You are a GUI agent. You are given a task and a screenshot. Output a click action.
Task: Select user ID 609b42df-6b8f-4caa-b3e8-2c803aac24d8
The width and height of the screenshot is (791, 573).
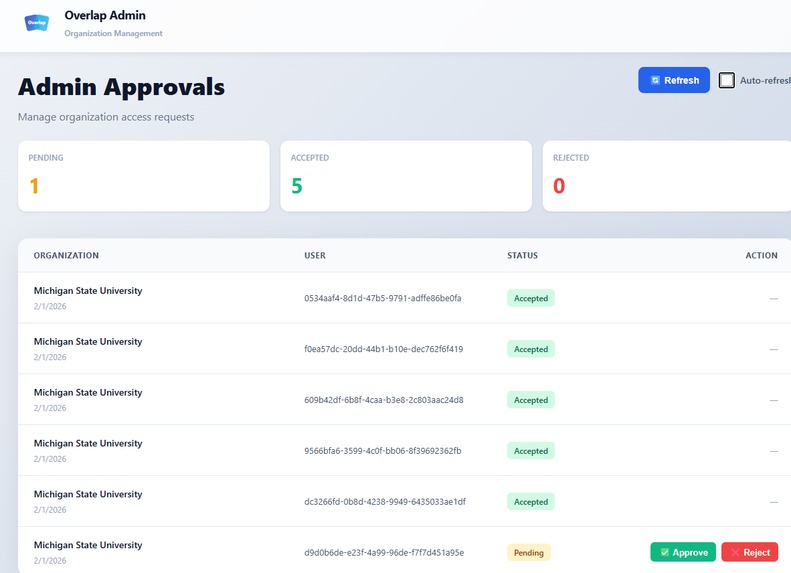[383, 400]
